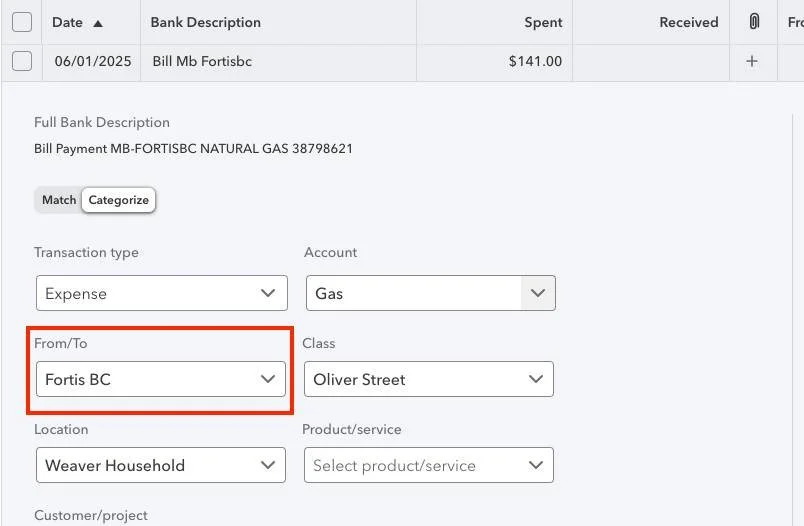Click the Received column header

[x=688, y=22]
